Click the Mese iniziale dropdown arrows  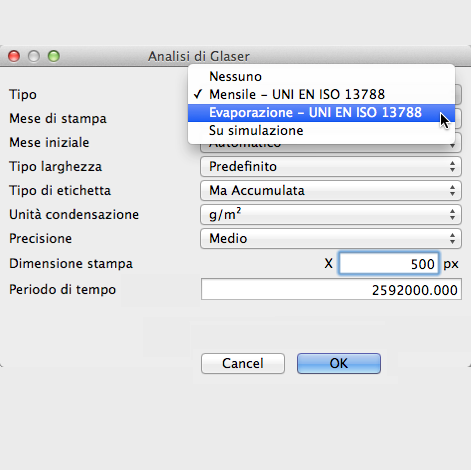452,146
